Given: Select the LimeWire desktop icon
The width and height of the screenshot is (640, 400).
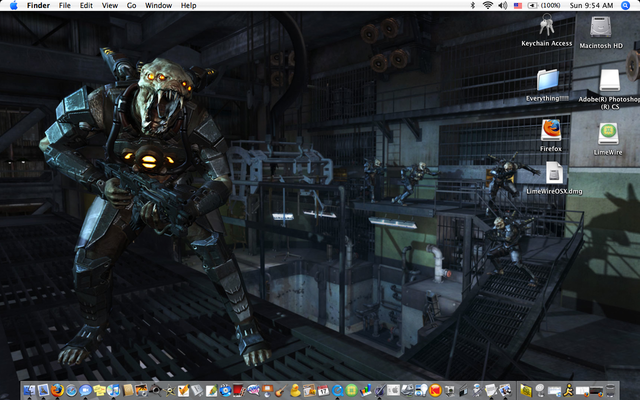Looking at the screenshot, I should [609, 133].
